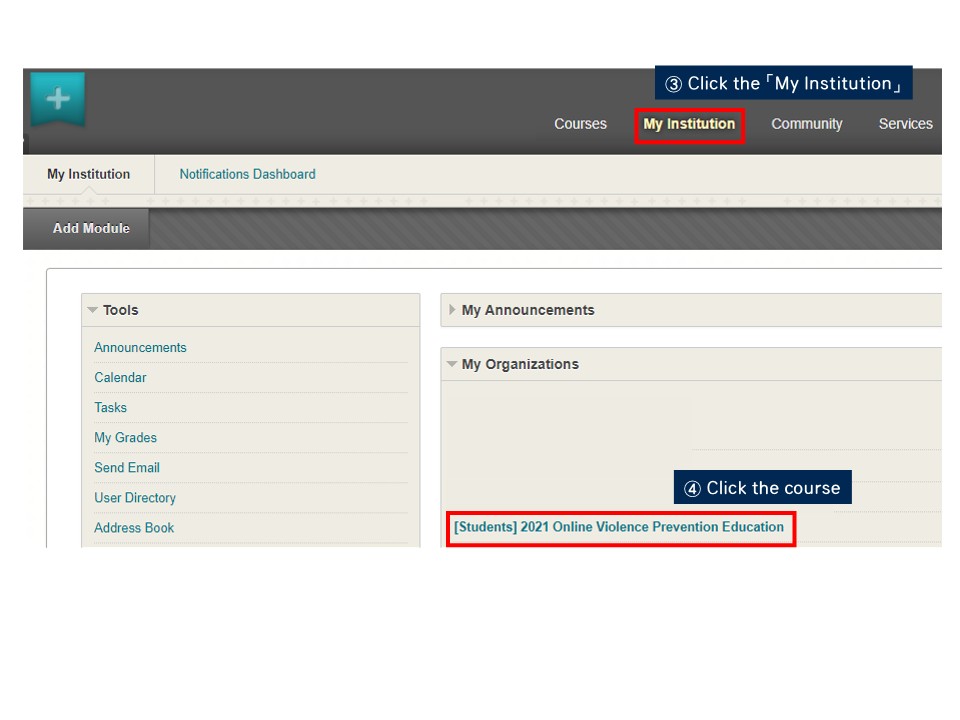Open the Courses tab
The width and height of the screenshot is (960, 720).
[x=580, y=124]
